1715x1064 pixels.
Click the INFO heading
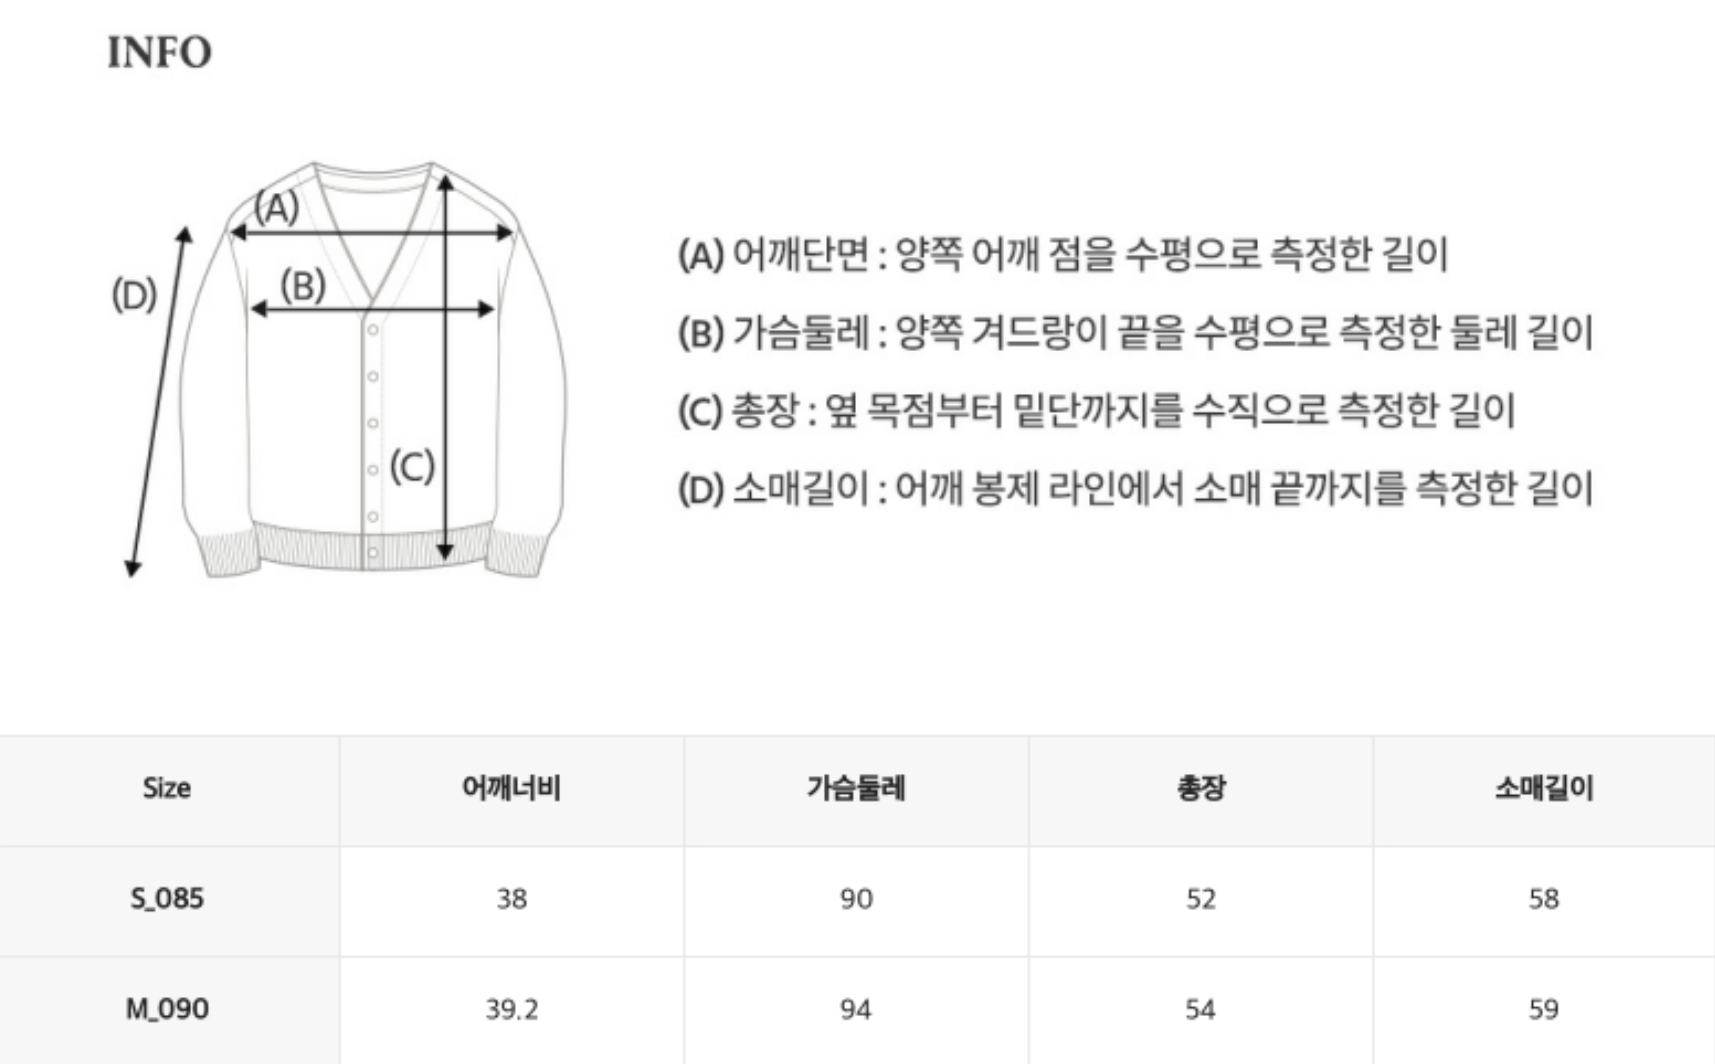point(159,53)
